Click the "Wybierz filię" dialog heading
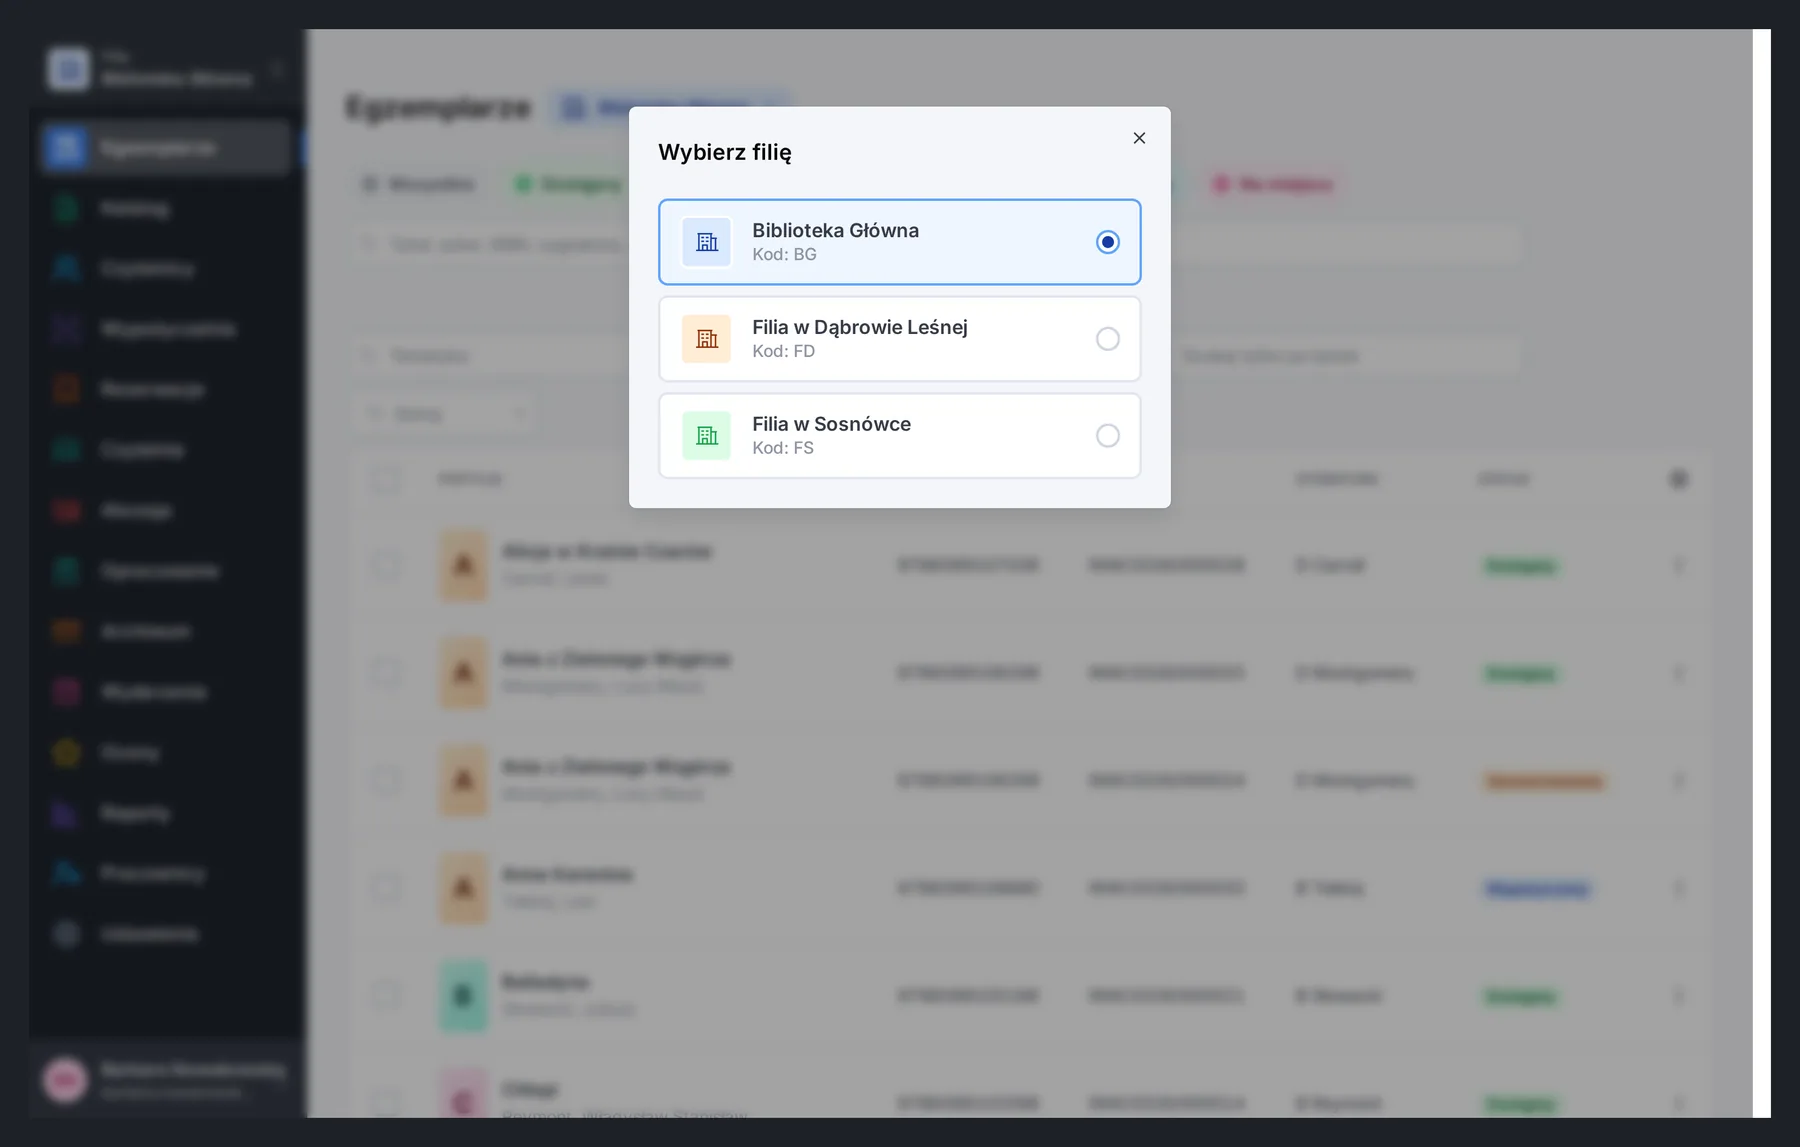 click(725, 153)
